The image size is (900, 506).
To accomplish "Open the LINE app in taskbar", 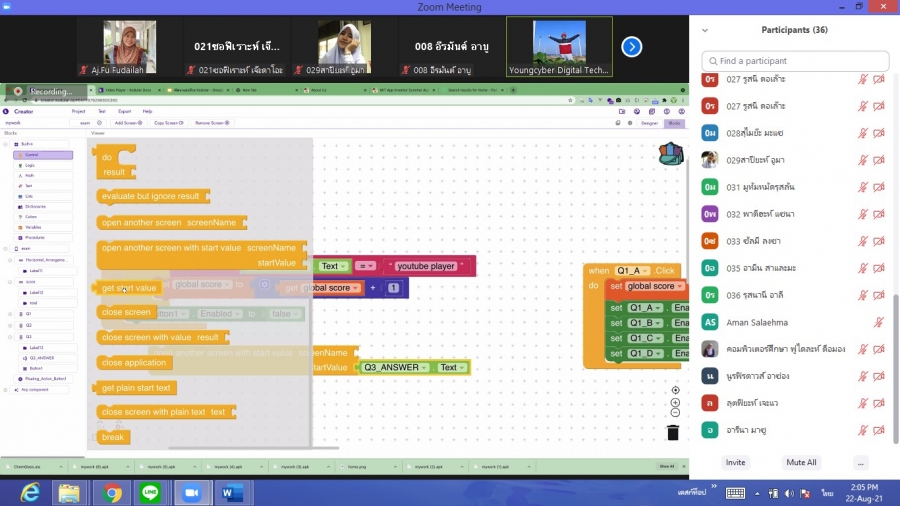I will coord(150,493).
